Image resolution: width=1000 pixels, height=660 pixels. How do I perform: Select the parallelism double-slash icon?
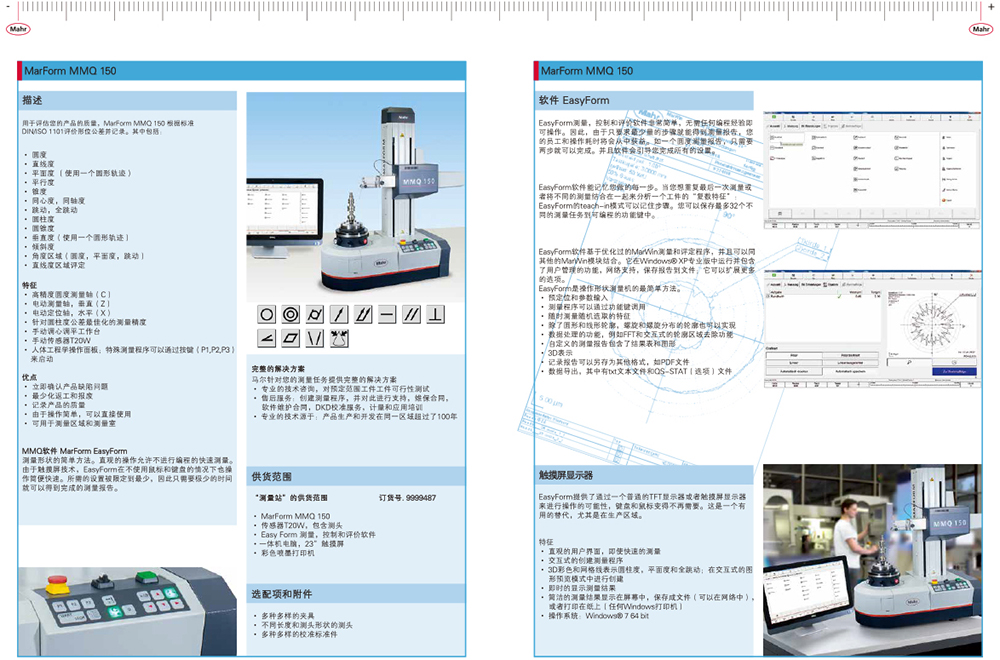(x=411, y=314)
